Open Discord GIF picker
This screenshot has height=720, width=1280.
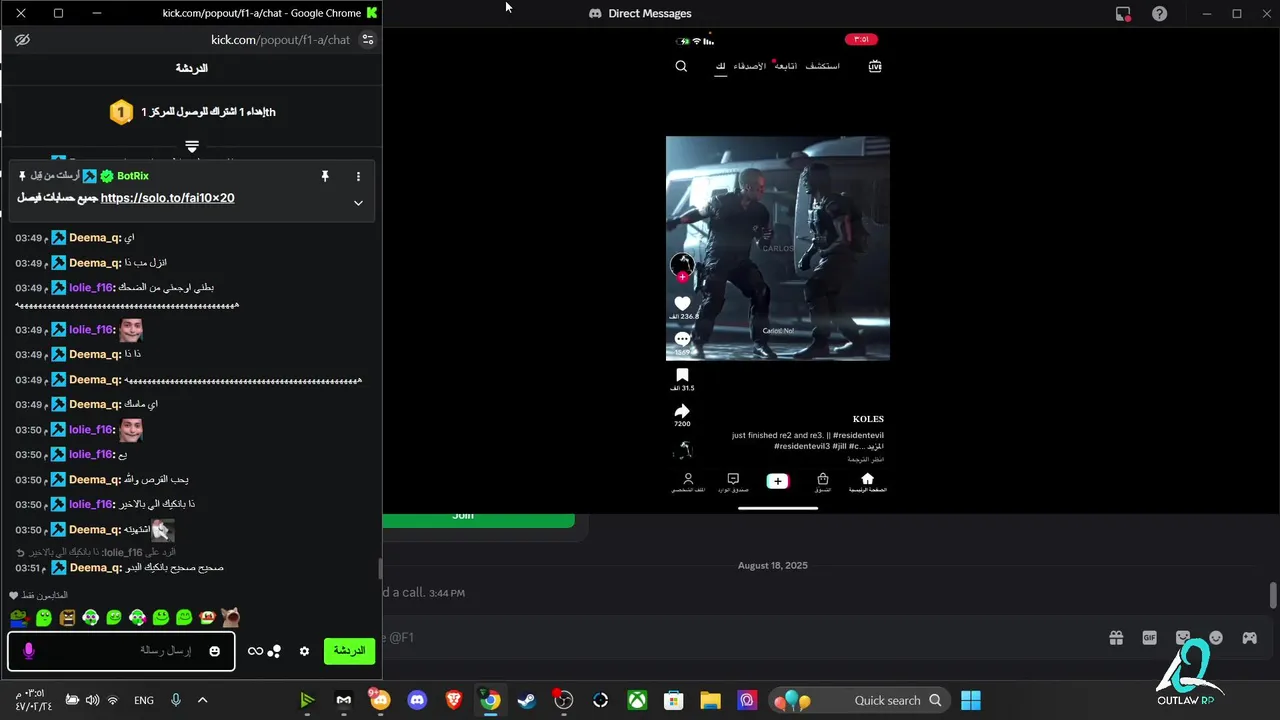pyautogui.click(x=1150, y=638)
